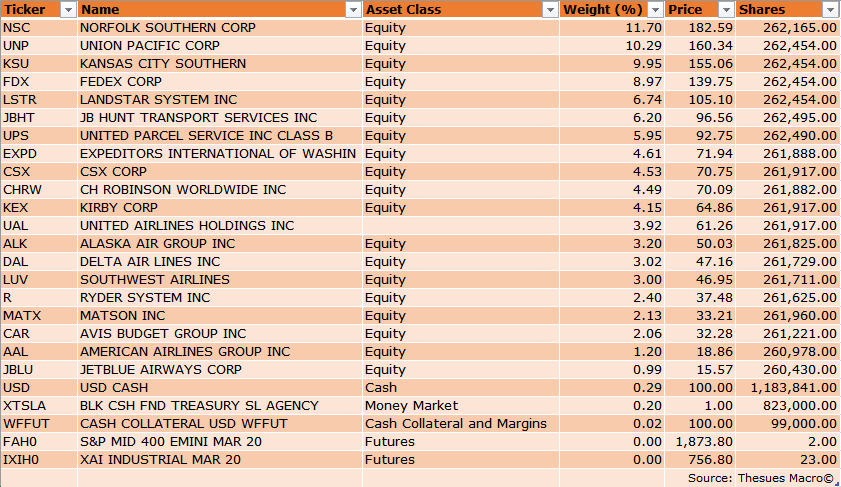Viewport: 841px width, 487px height.
Task: Select the Ticker header cell
Action: [x=39, y=10]
